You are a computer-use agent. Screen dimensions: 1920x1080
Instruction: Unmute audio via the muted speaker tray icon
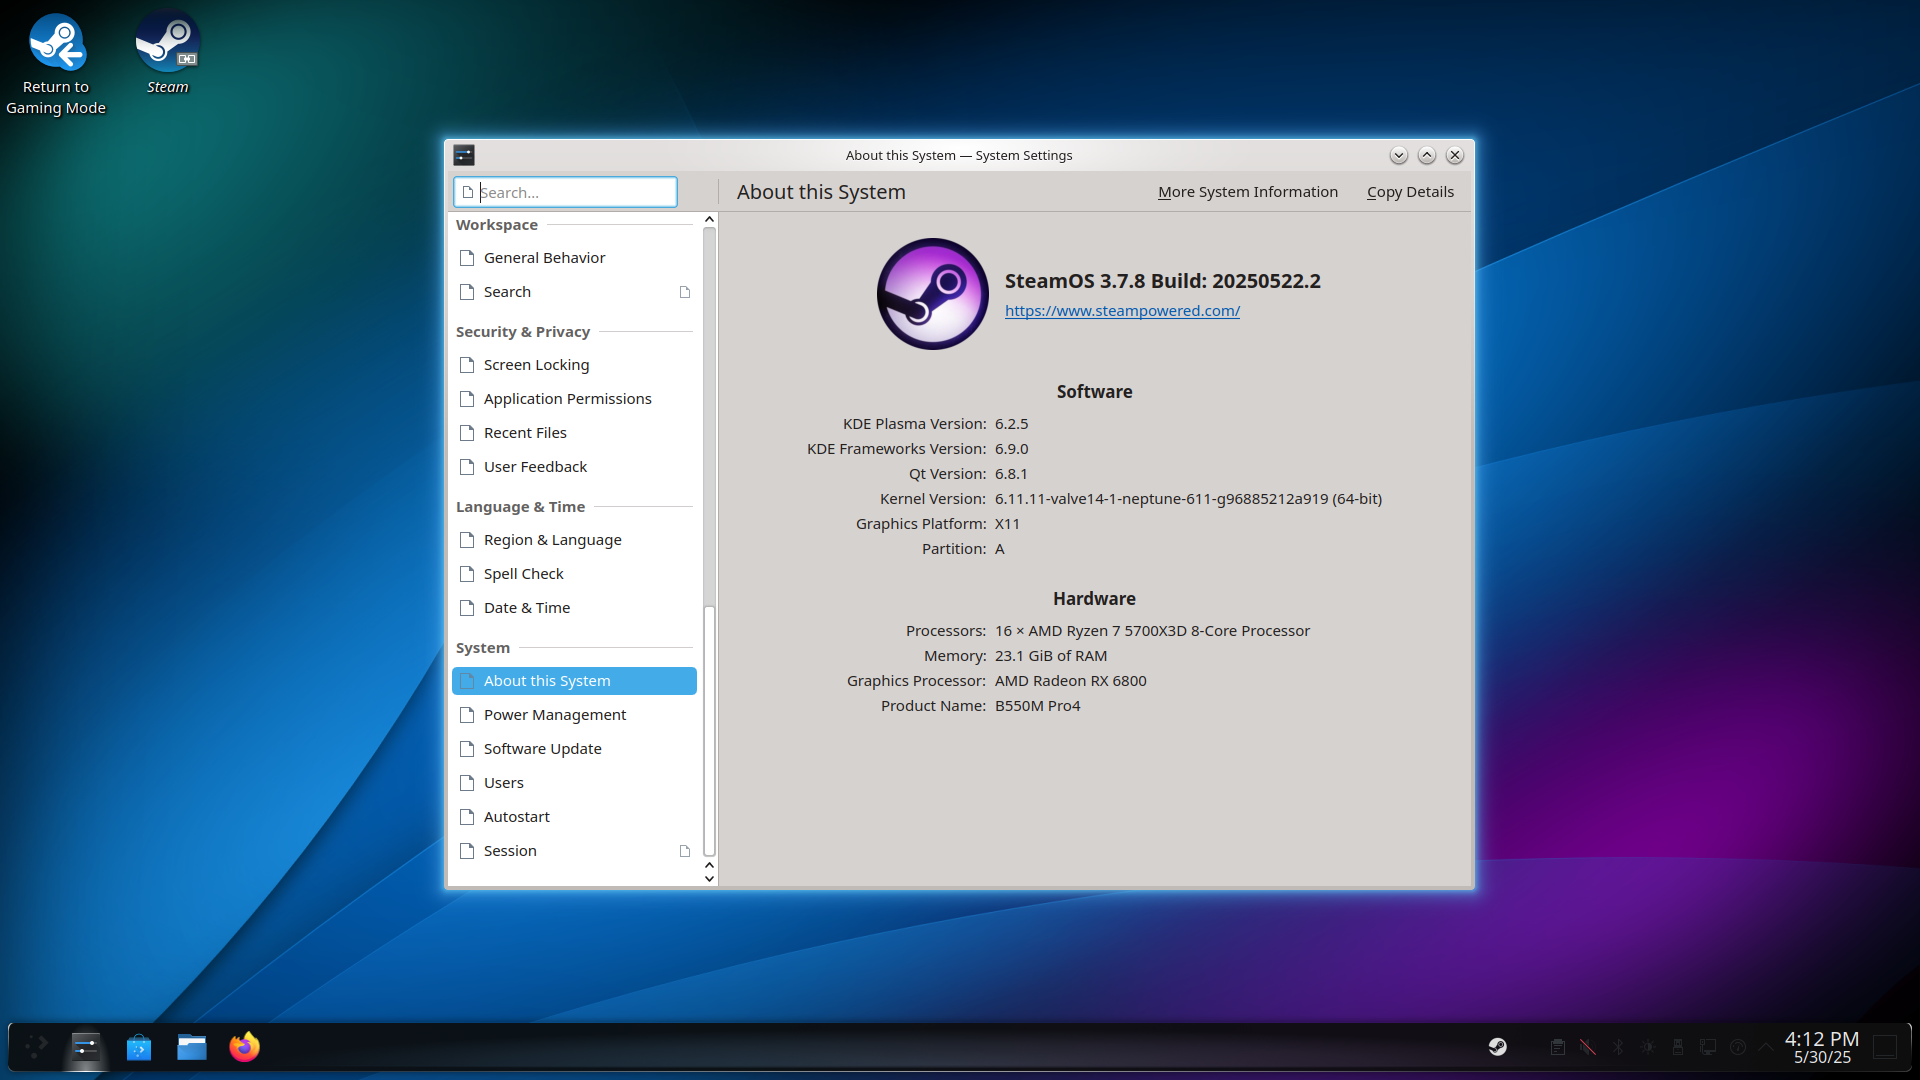(x=1588, y=1047)
